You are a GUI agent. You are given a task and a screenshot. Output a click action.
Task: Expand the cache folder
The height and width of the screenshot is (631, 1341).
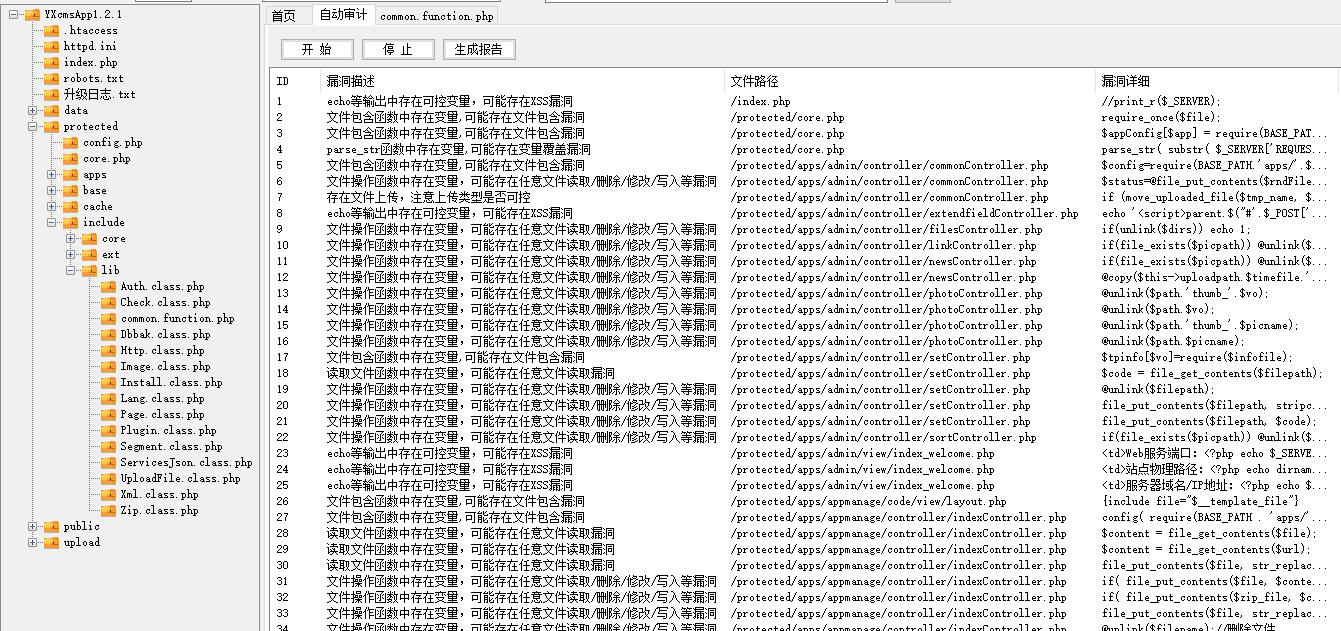click(x=52, y=207)
